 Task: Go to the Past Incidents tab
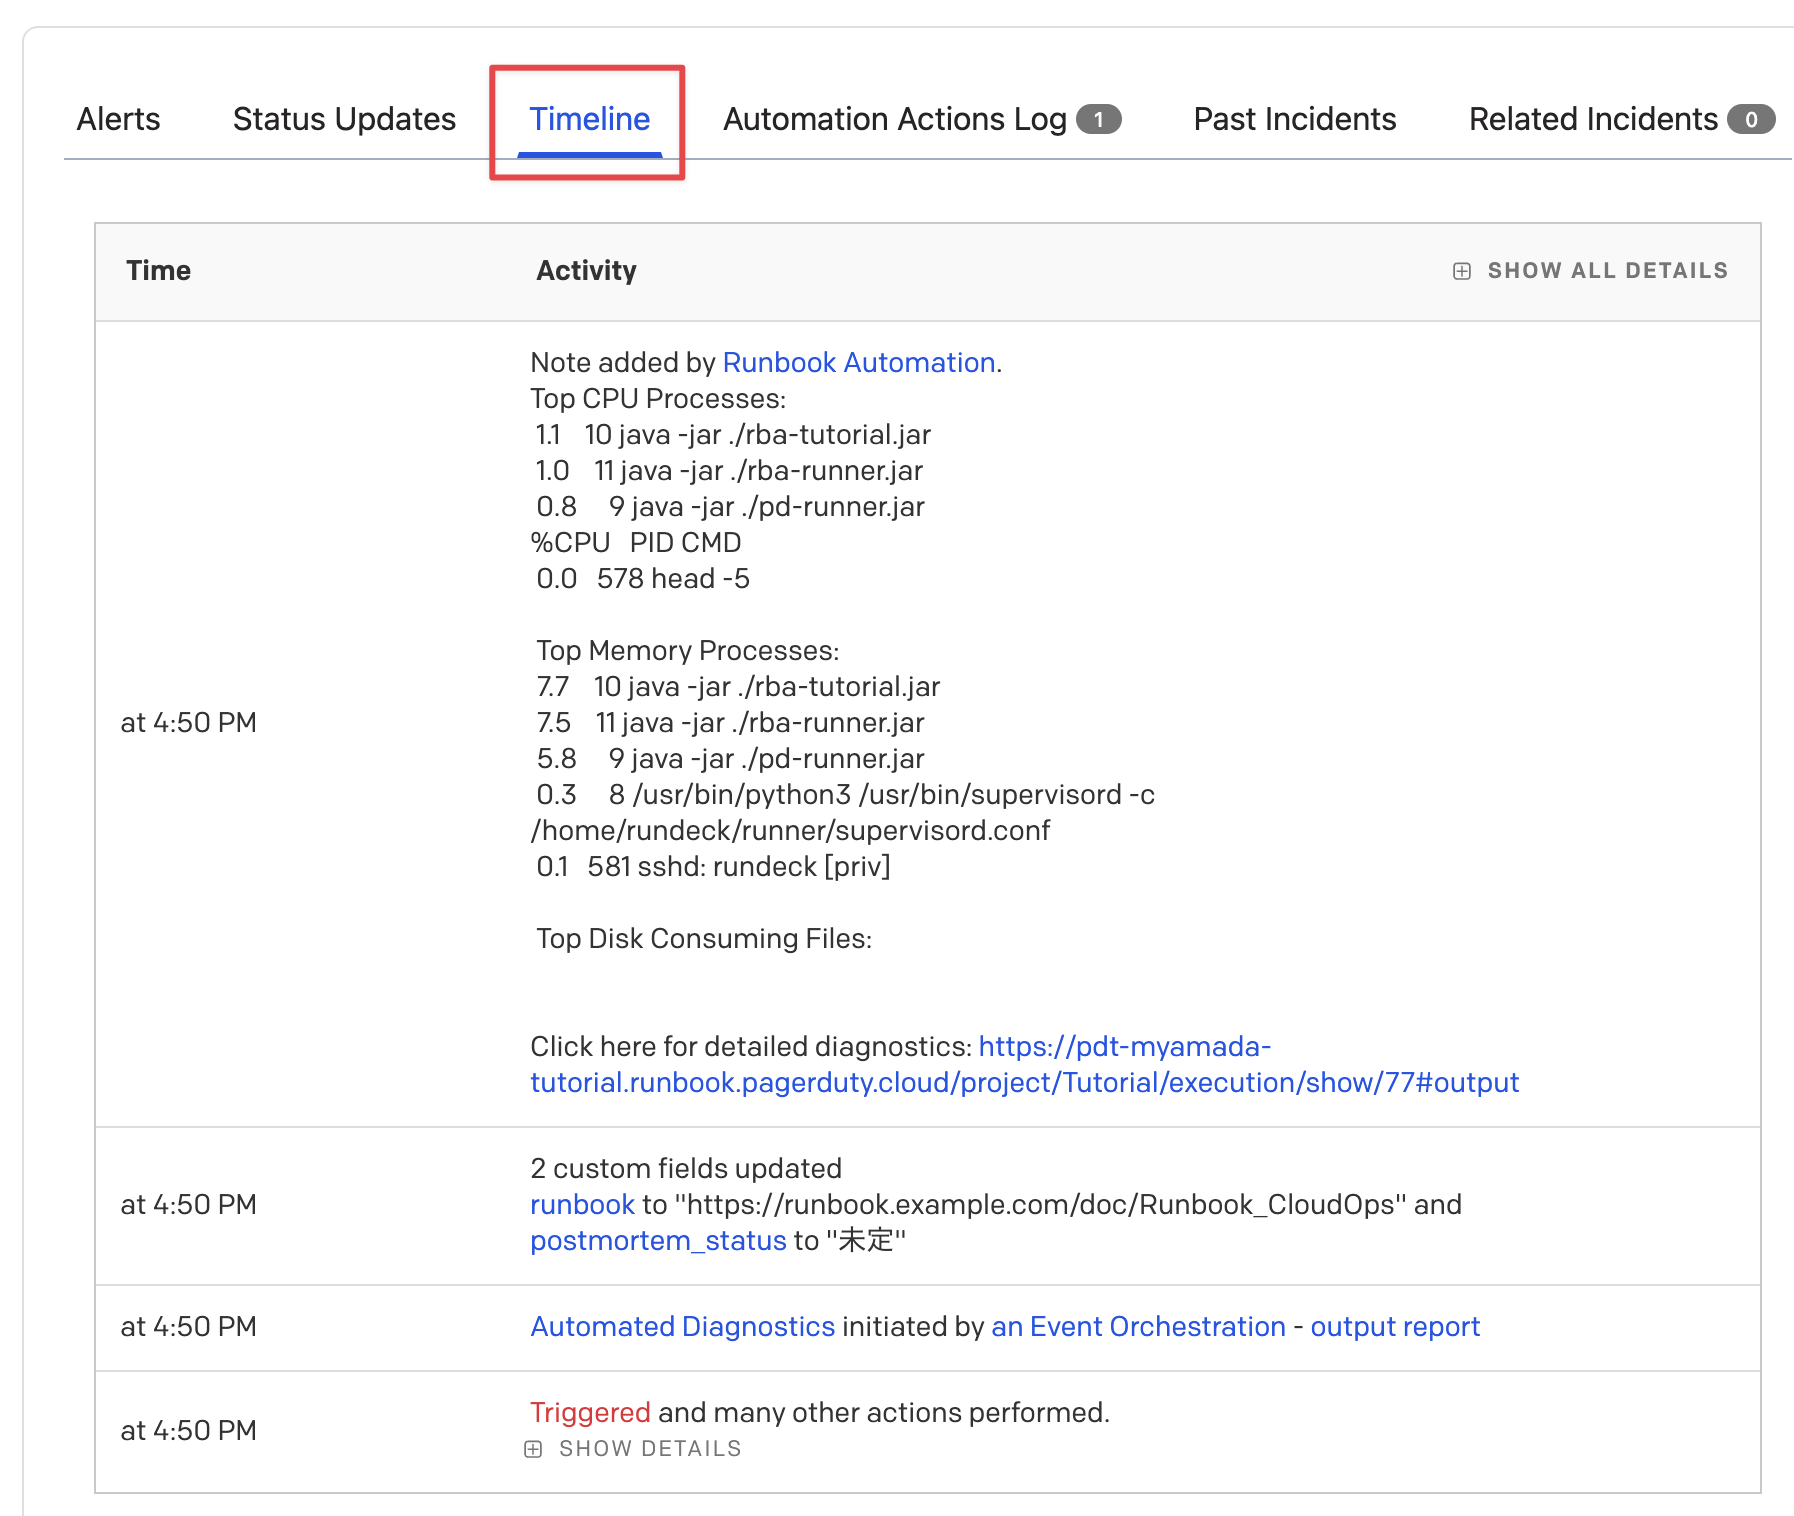coord(1295,119)
